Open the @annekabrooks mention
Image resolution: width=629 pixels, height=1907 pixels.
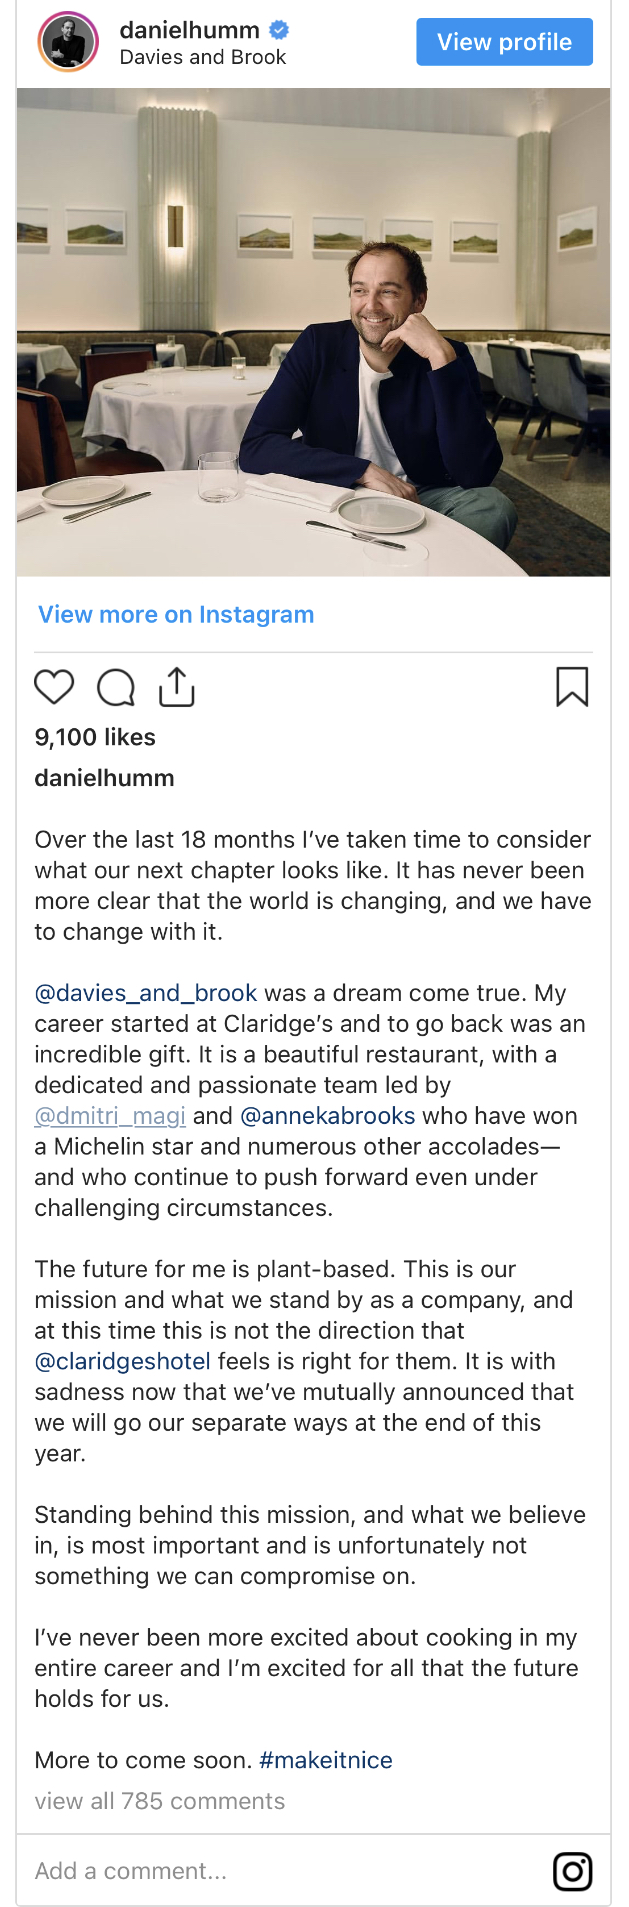(328, 1116)
